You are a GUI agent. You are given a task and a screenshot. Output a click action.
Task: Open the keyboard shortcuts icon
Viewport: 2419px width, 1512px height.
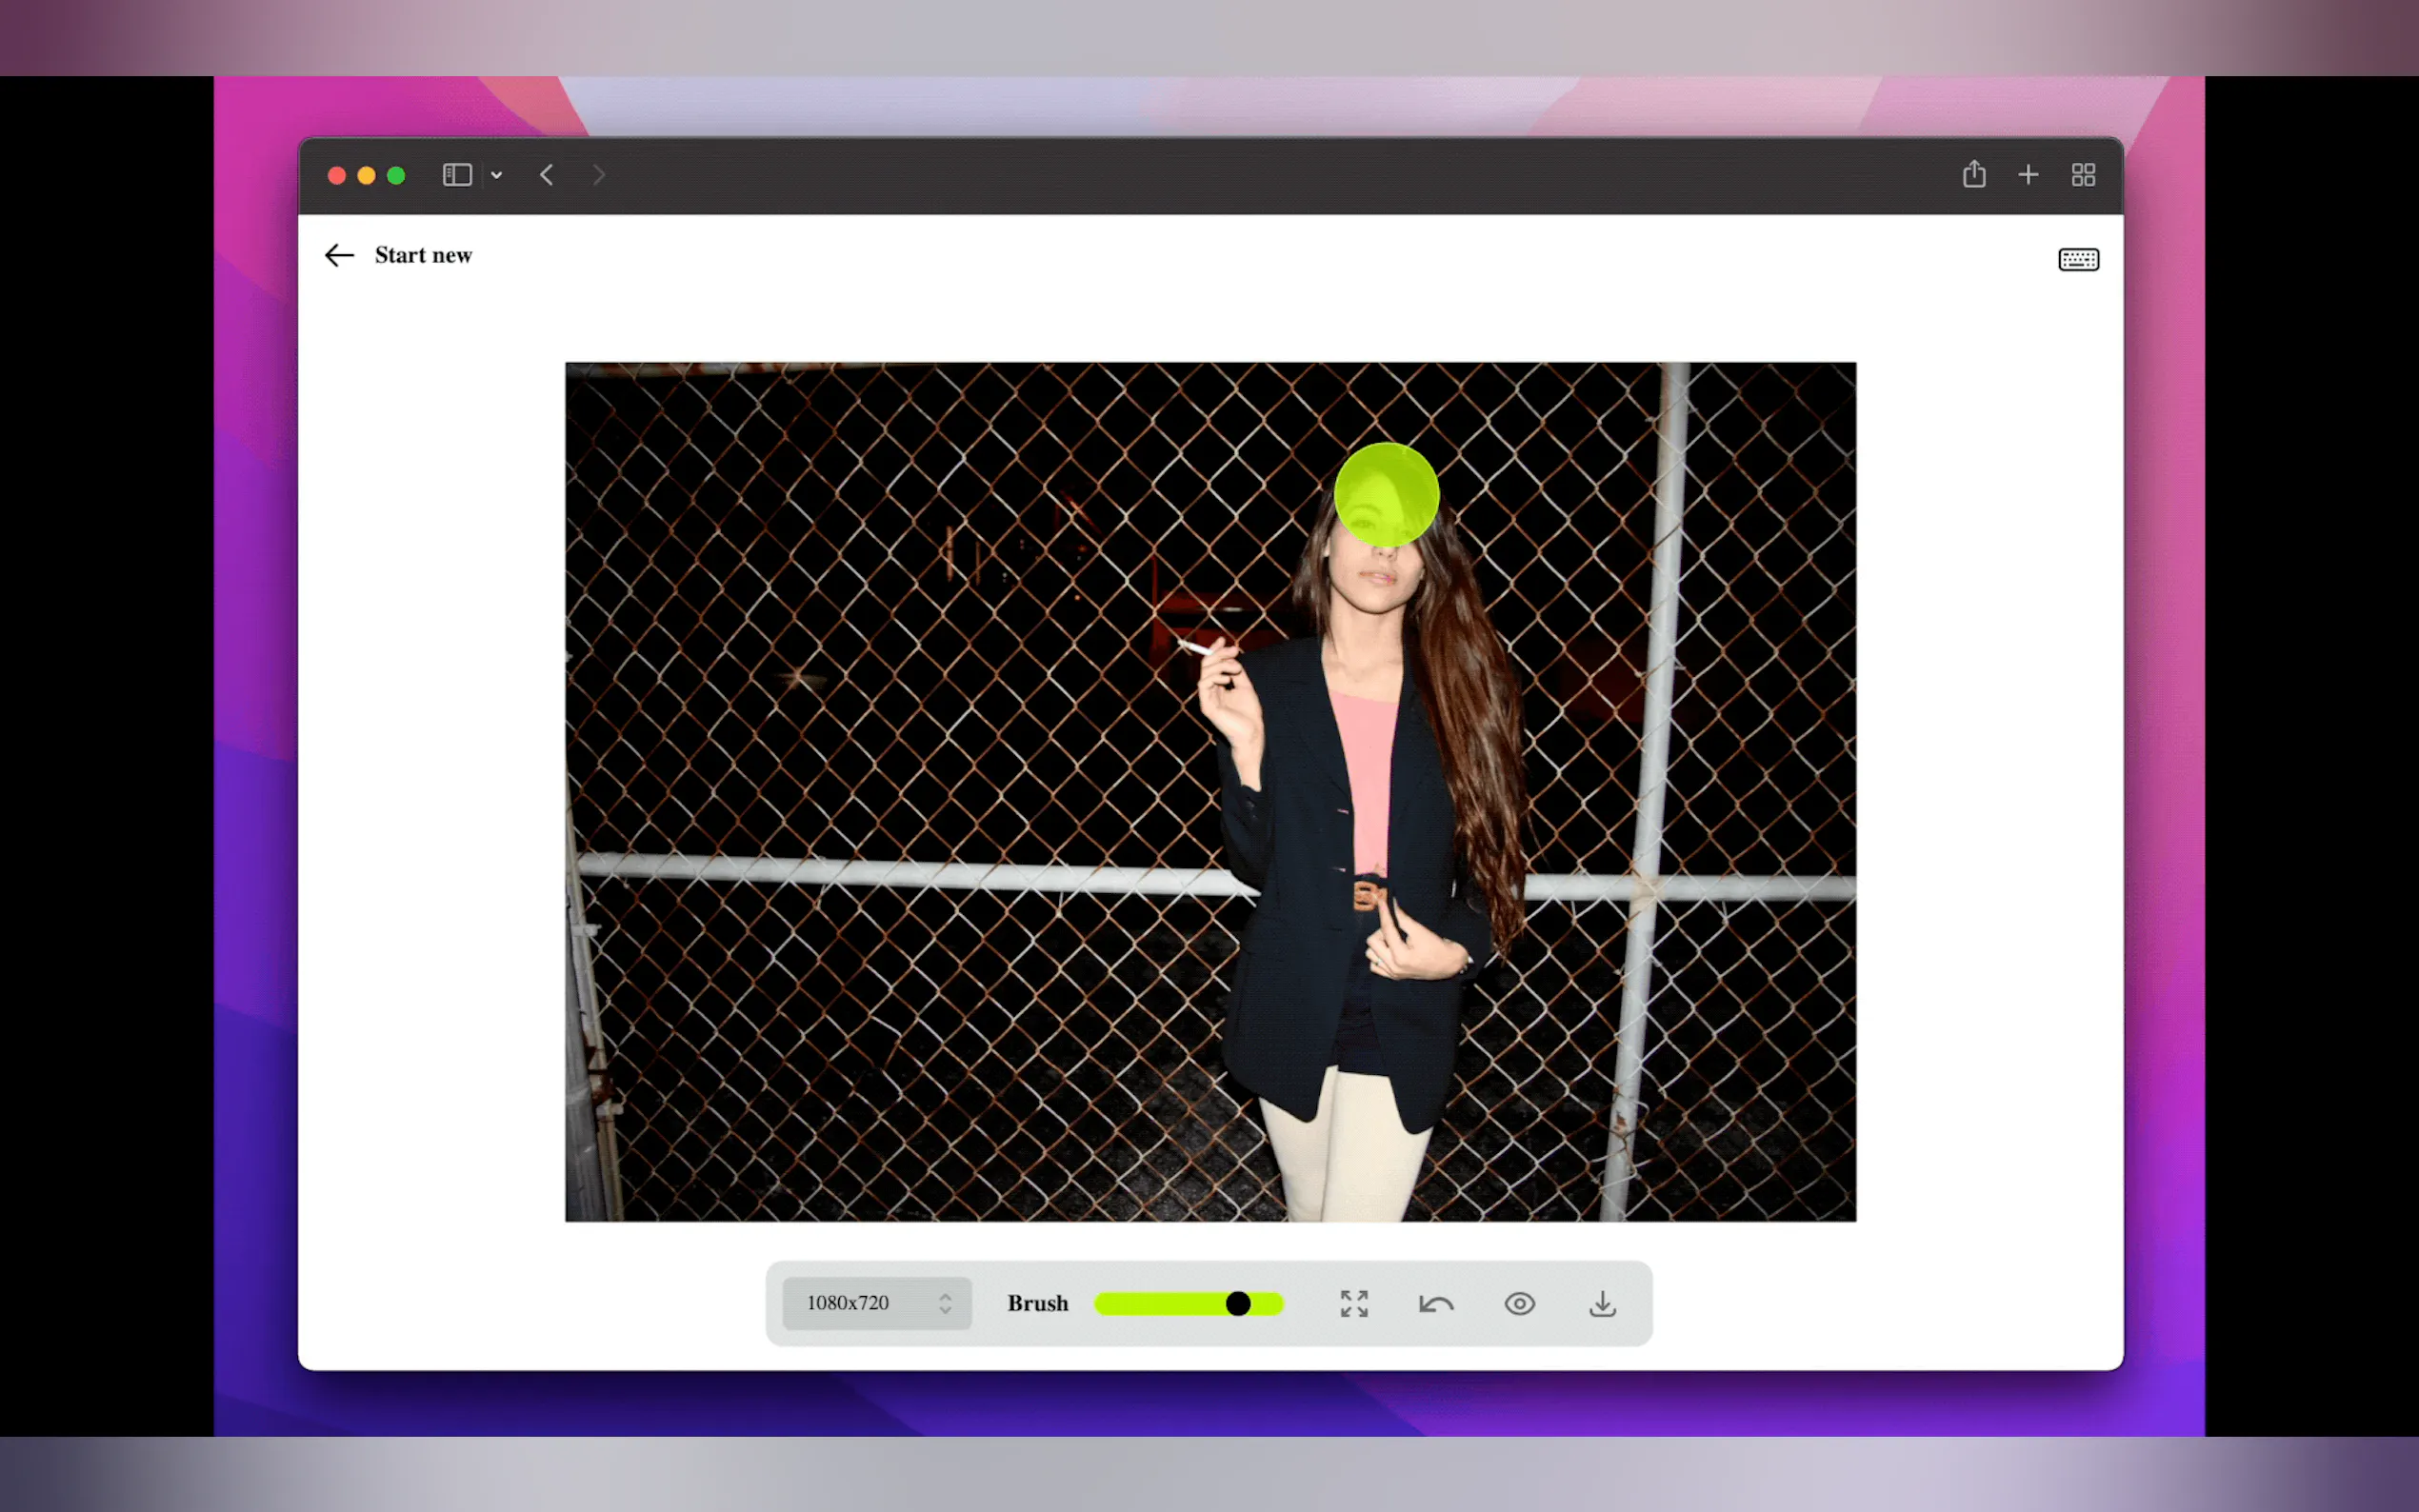pyautogui.click(x=2077, y=260)
